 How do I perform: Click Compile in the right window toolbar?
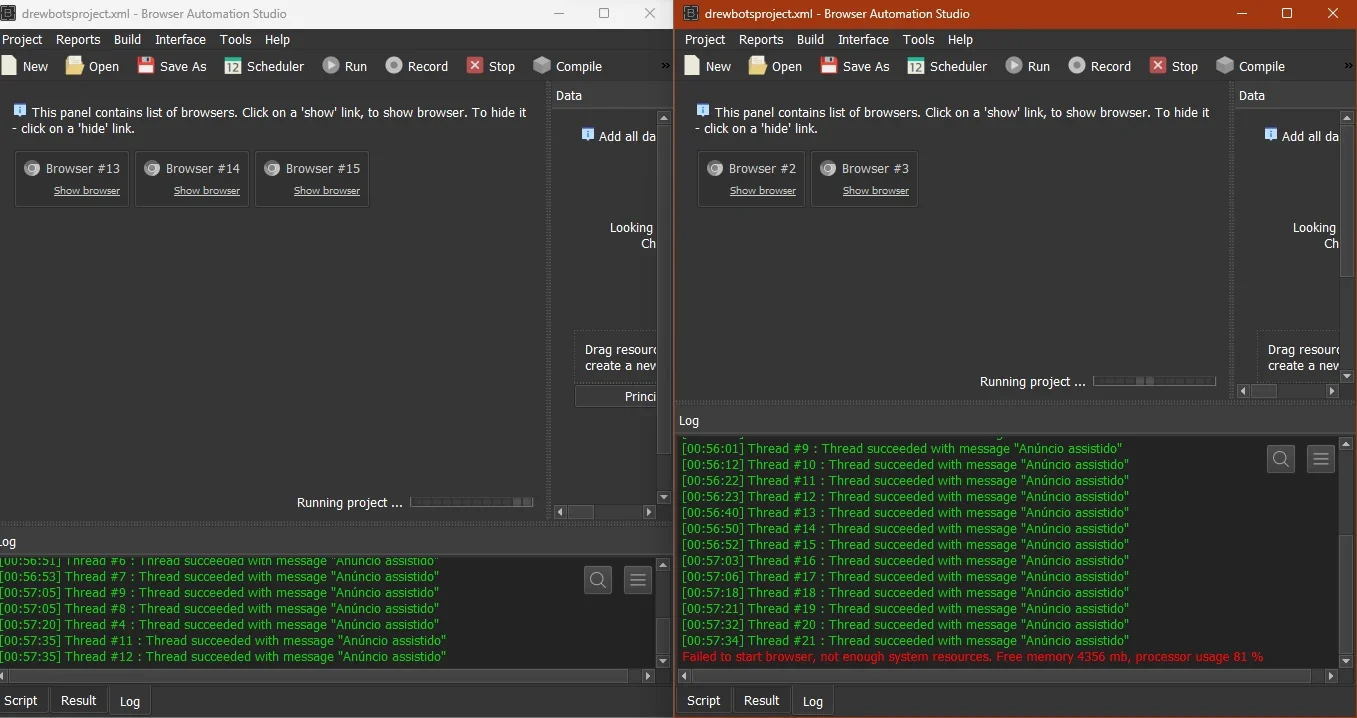[1250, 66]
